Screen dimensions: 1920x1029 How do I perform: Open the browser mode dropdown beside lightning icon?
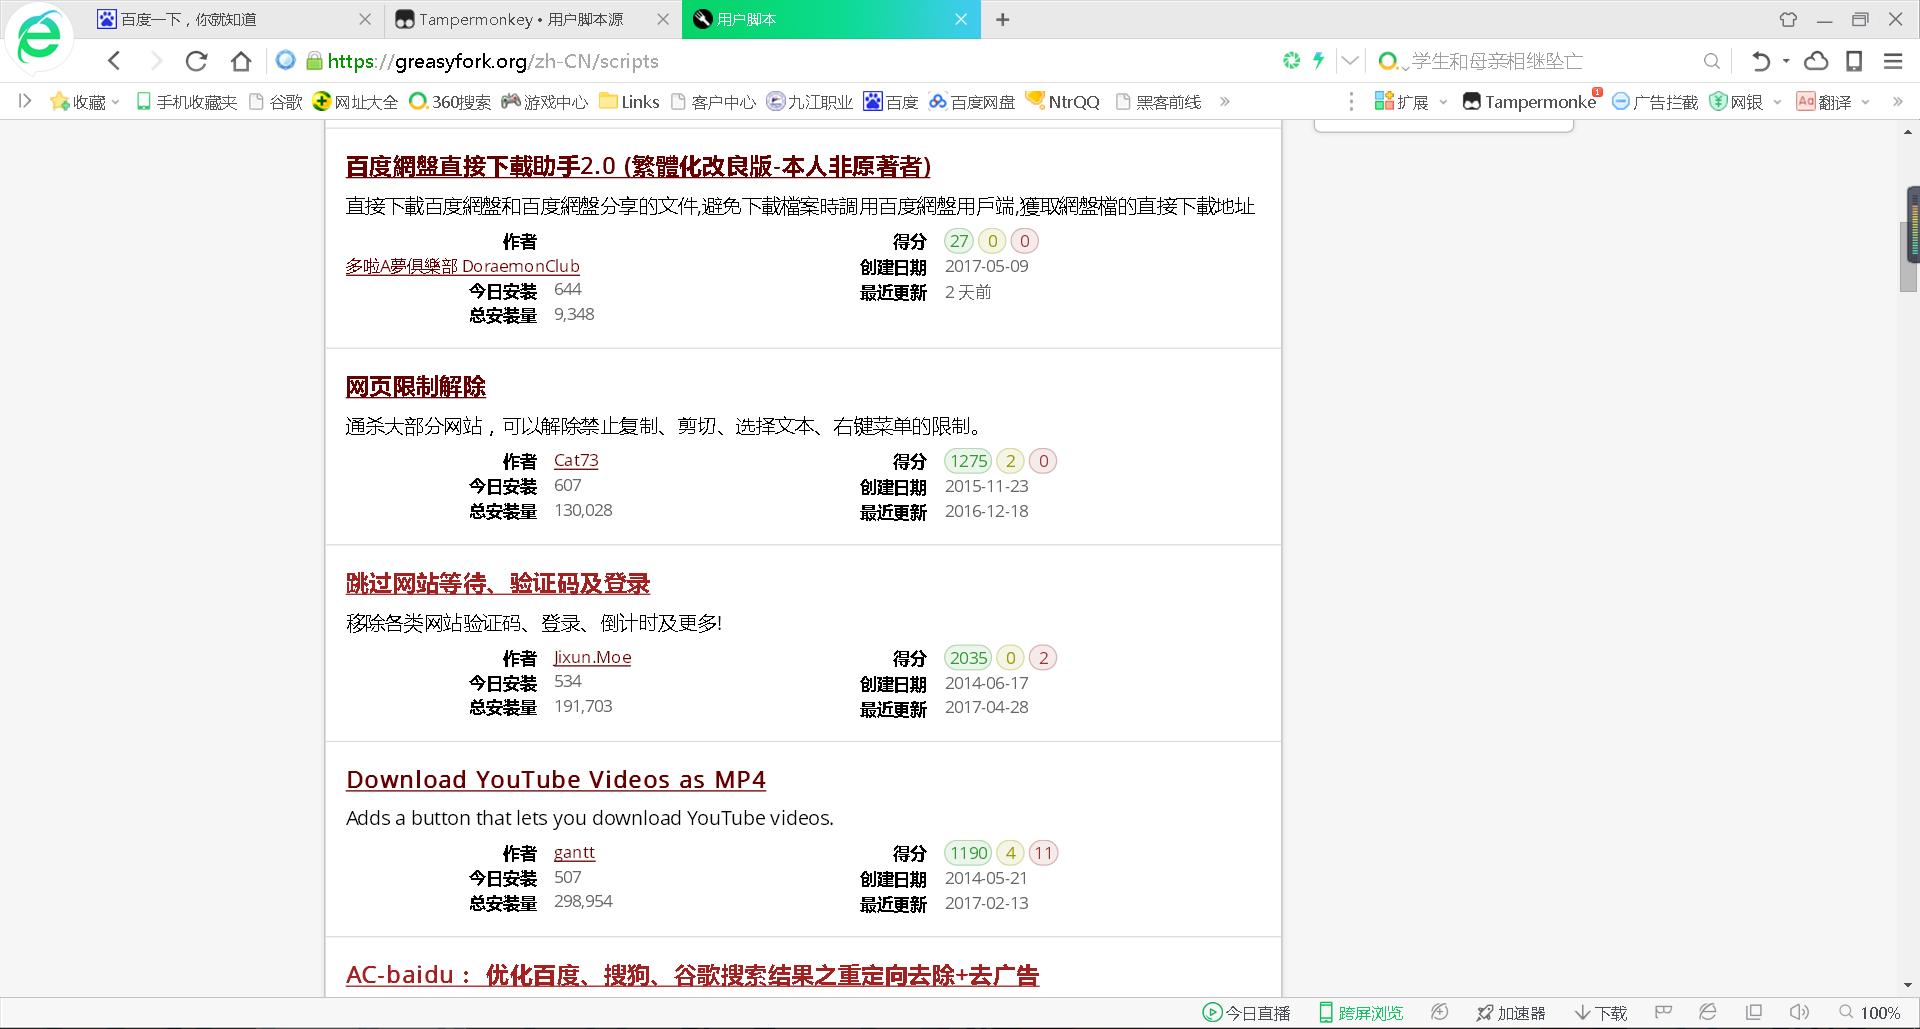click(1349, 61)
